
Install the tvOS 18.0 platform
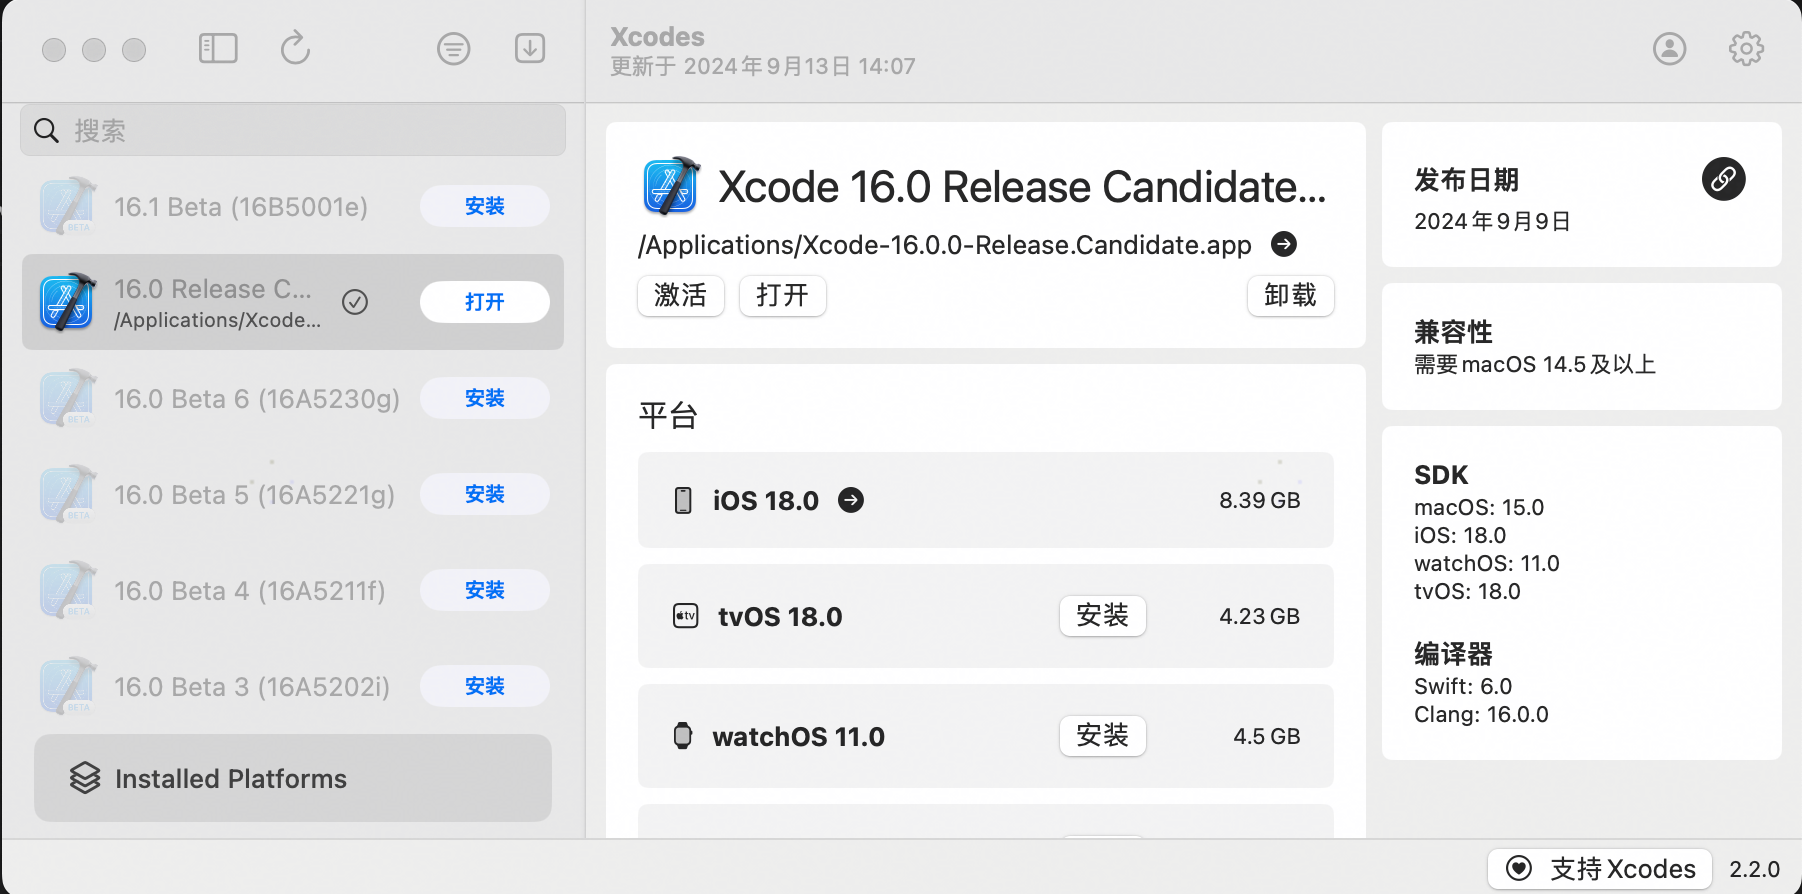pos(1103,616)
